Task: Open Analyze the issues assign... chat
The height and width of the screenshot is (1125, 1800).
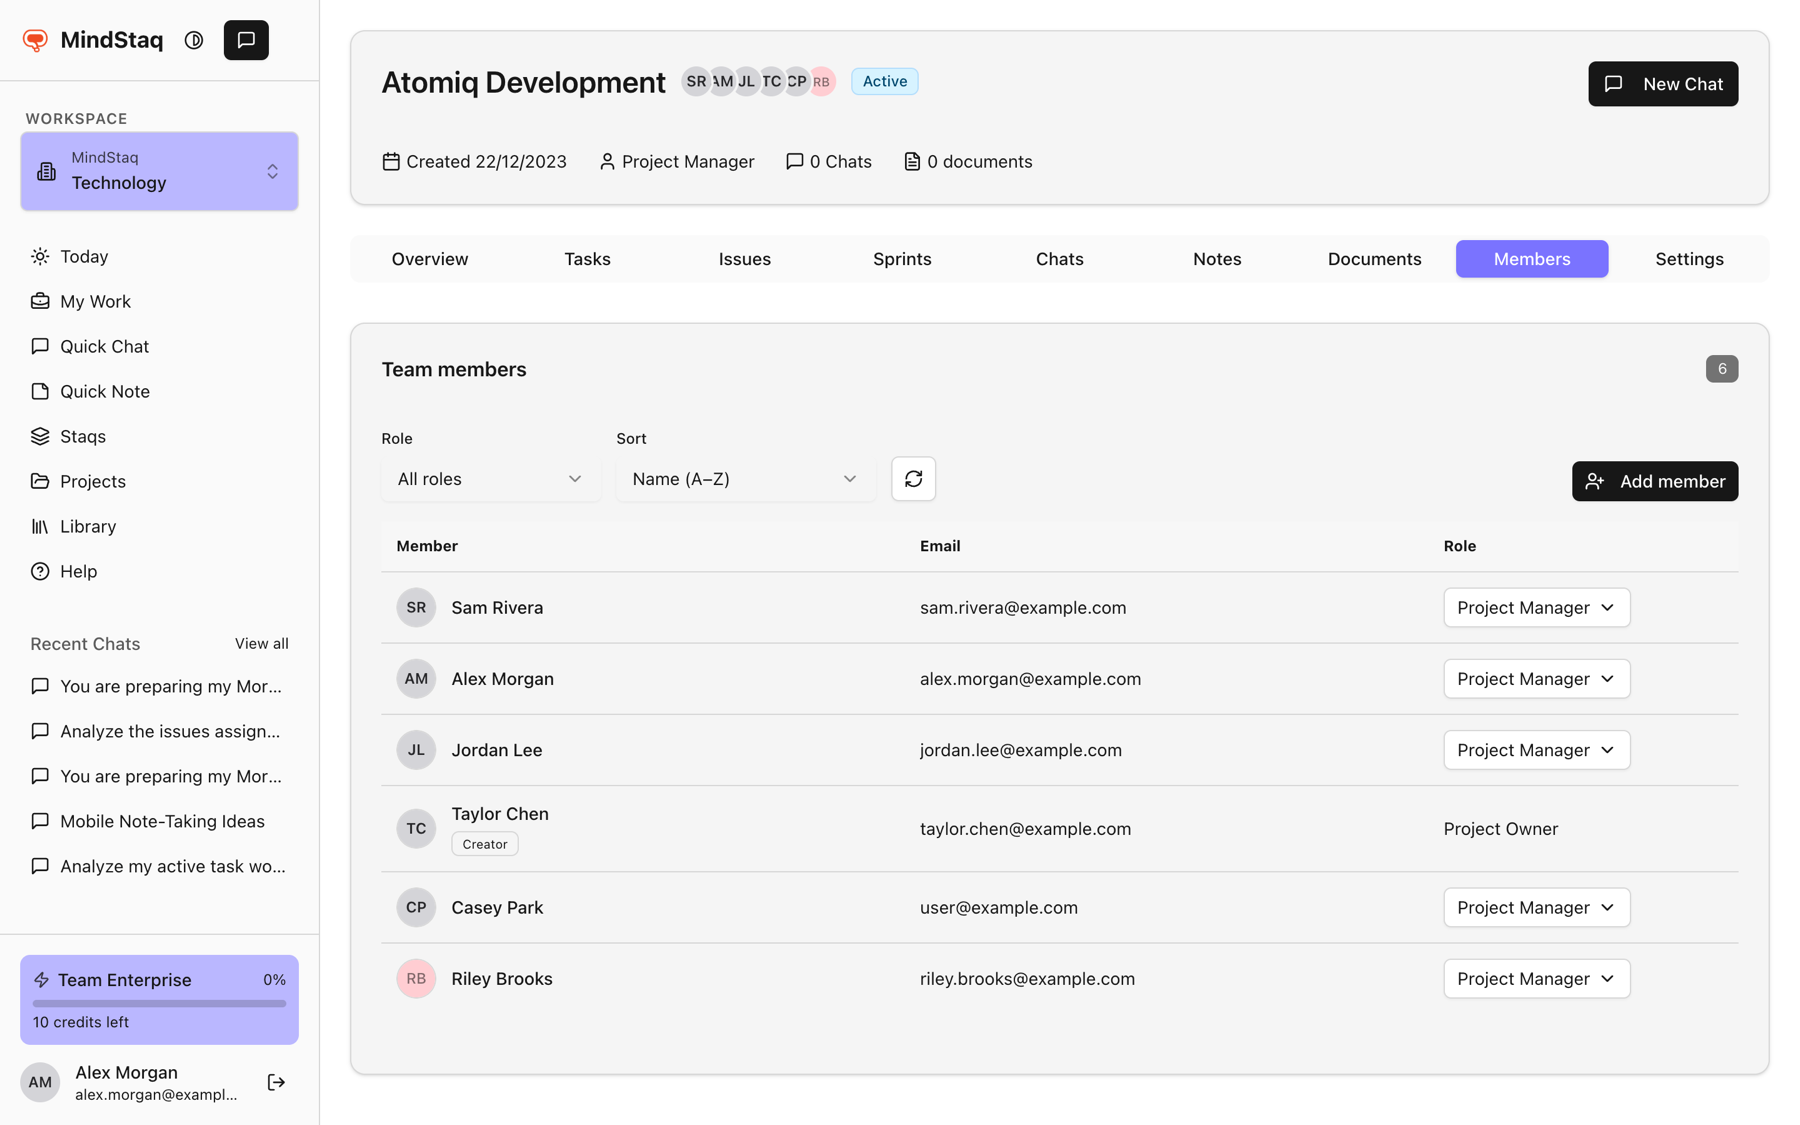Action: pyautogui.click(x=160, y=731)
